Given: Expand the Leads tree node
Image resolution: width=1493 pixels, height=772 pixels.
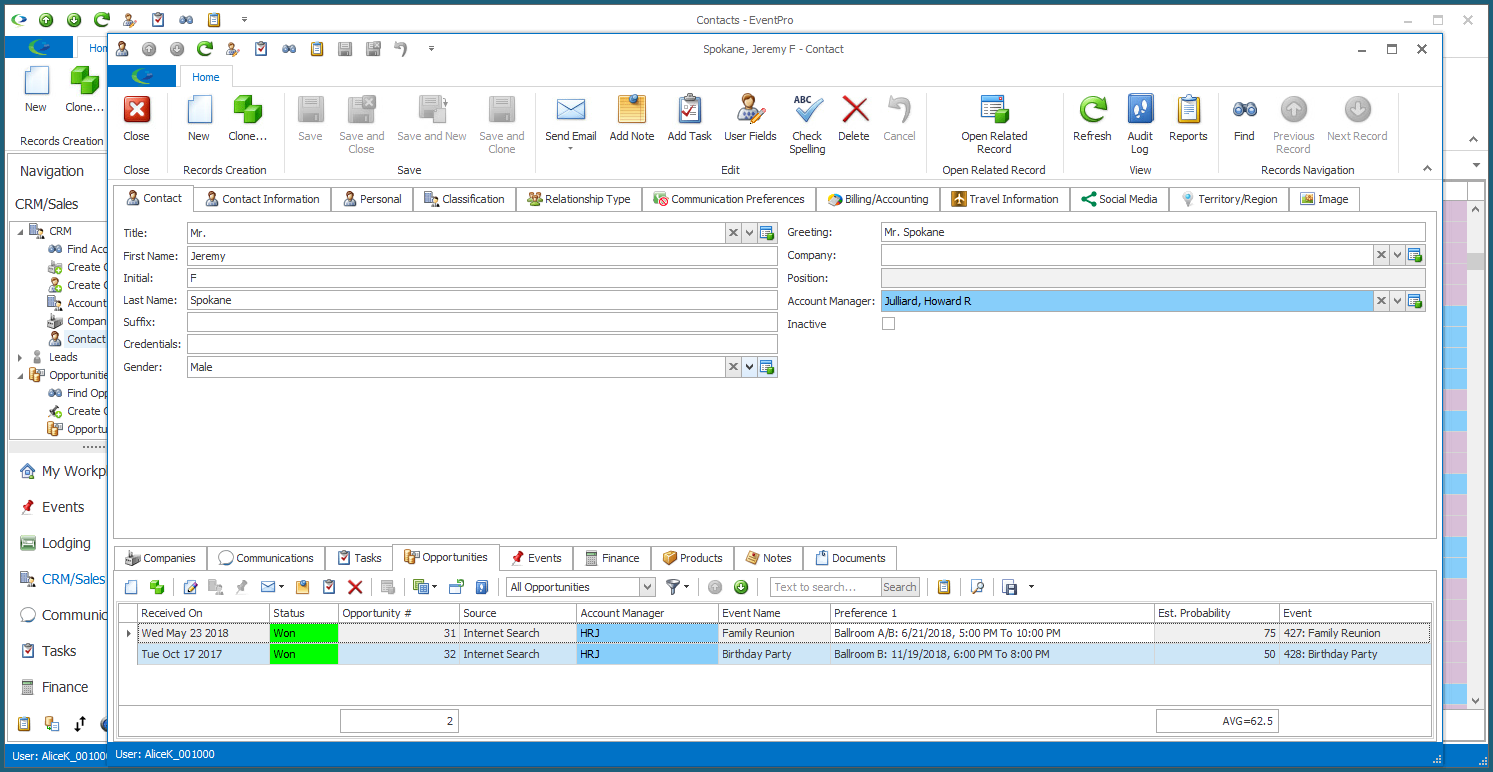Looking at the screenshot, I should 20,357.
